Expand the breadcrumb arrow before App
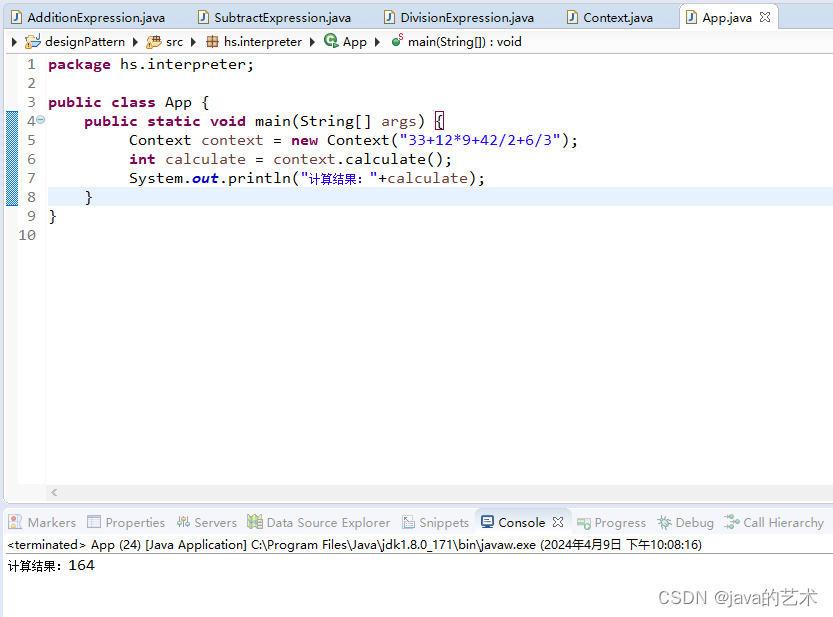 [312, 41]
